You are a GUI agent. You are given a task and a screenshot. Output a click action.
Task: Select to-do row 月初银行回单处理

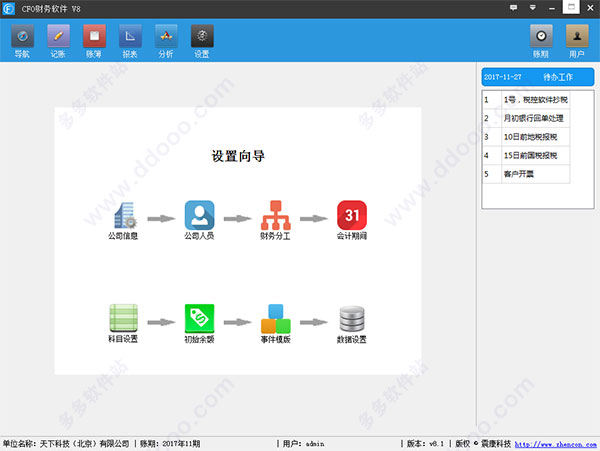point(526,118)
